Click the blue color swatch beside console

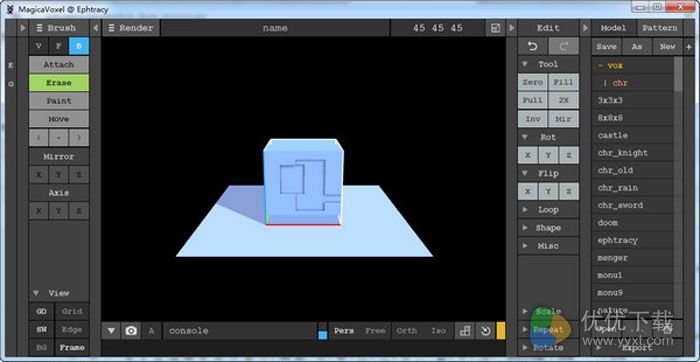pyautogui.click(x=323, y=335)
